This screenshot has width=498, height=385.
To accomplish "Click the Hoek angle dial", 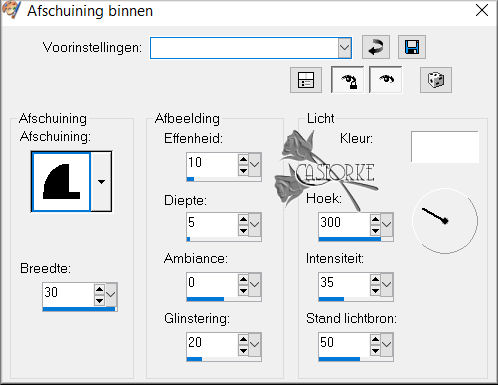I will 445,220.
